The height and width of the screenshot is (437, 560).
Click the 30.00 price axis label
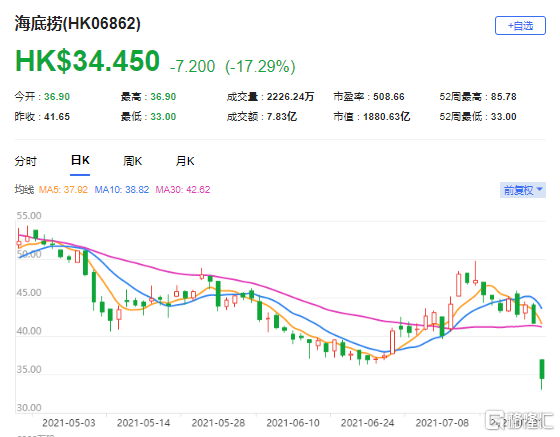[x=29, y=408]
